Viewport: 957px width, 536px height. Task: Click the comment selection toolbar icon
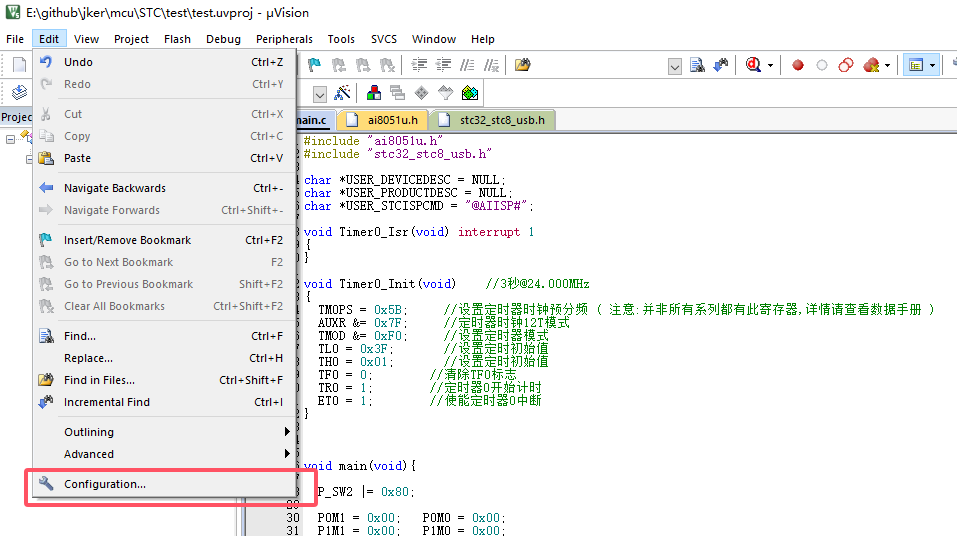click(468, 65)
